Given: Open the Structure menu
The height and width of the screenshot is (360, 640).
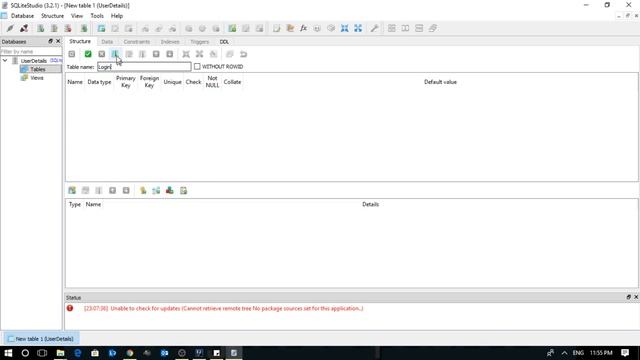Looking at the screenshot, I should [52, 16].
